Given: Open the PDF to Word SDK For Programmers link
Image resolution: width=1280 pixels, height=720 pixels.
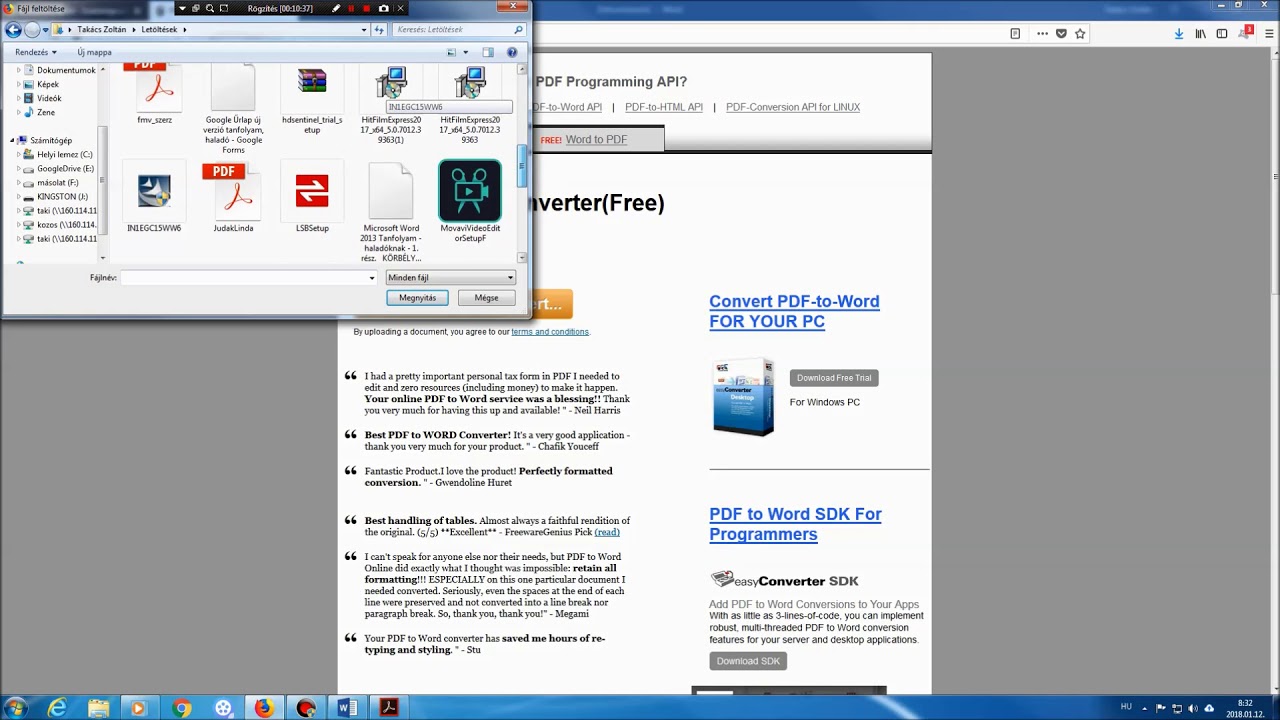Looking at the screenshot, I should (x=795, y=524).
